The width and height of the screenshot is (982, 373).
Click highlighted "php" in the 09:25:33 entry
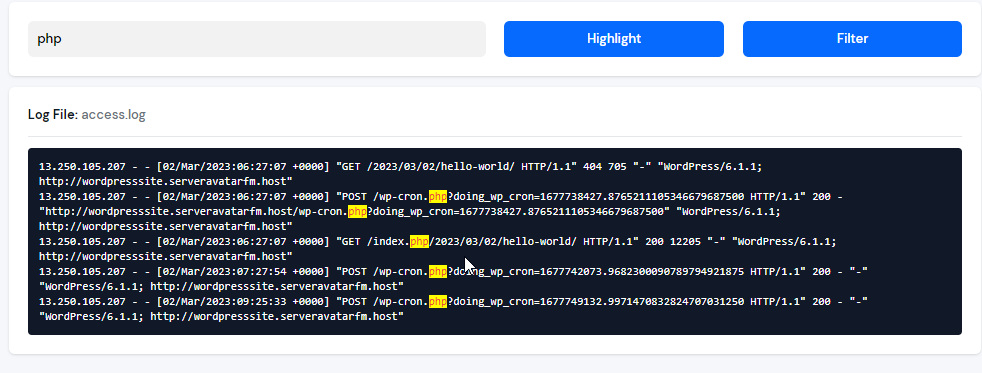(x=438, y=302)
